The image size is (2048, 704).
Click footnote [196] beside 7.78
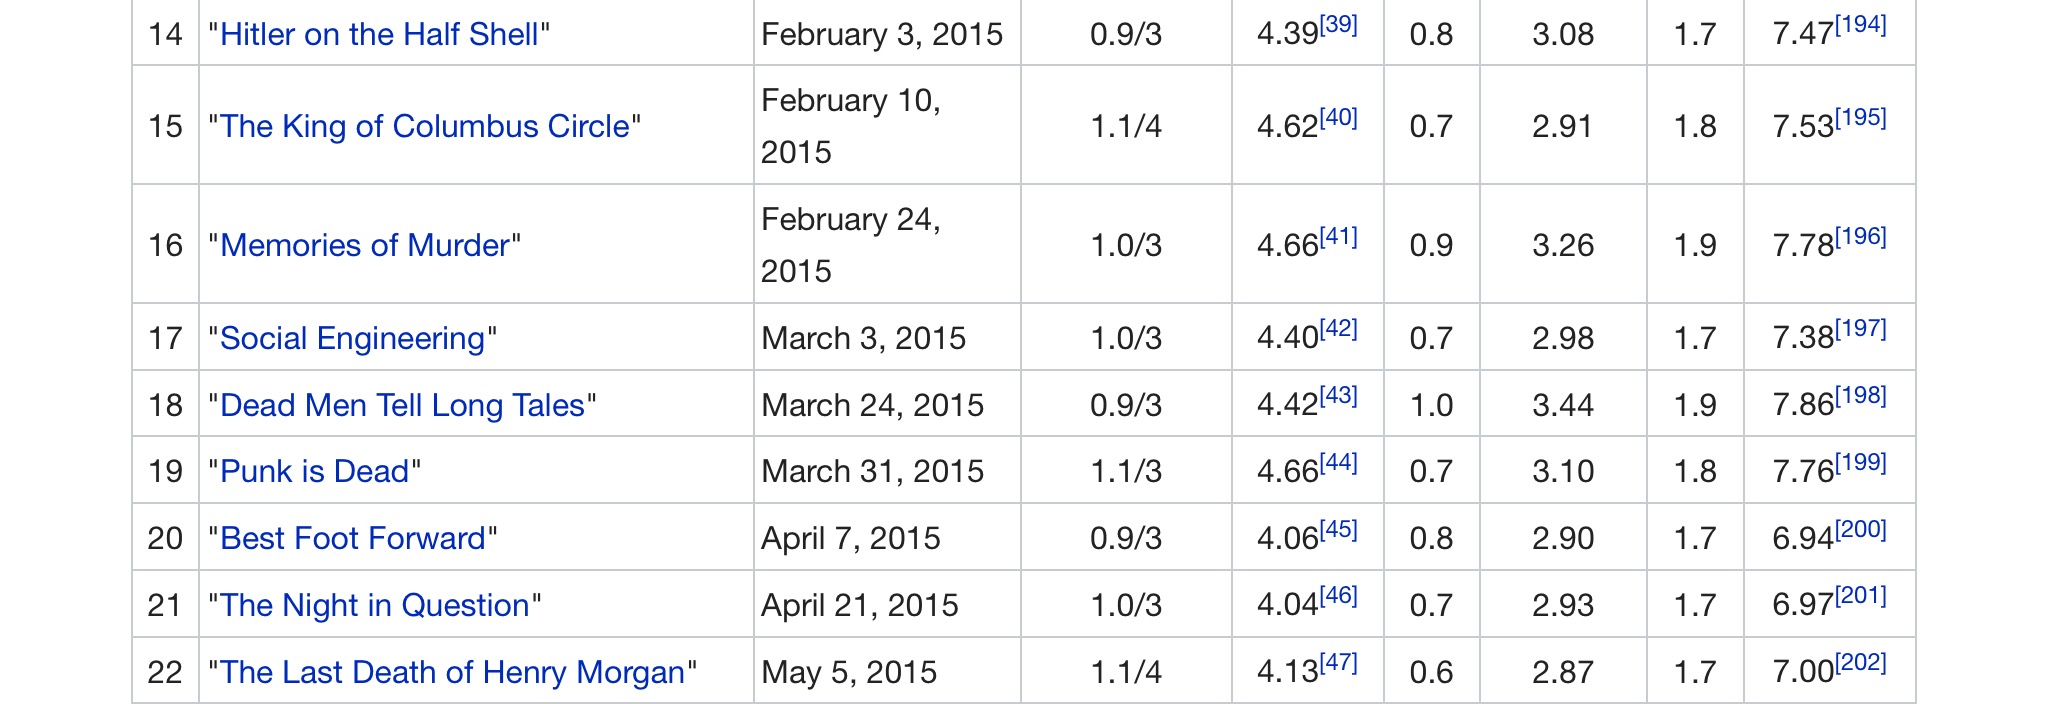click(1861, 236)
